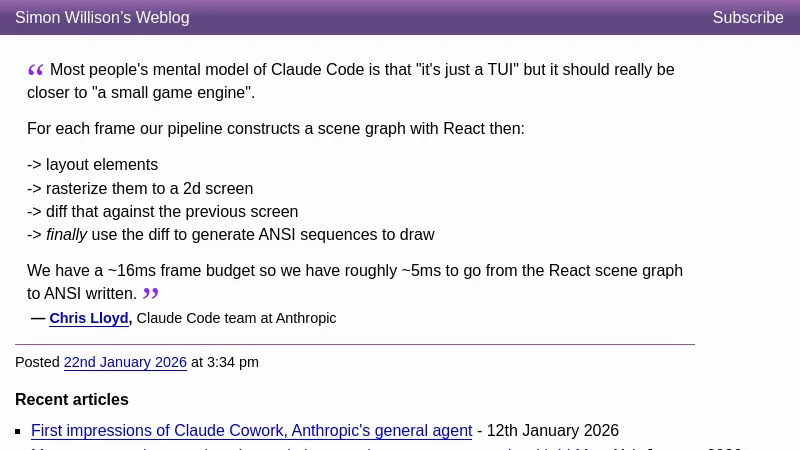Click the em dash before Chris Lloyd
Viewport: 800px width, 450px height.
[x=38, y=318]
